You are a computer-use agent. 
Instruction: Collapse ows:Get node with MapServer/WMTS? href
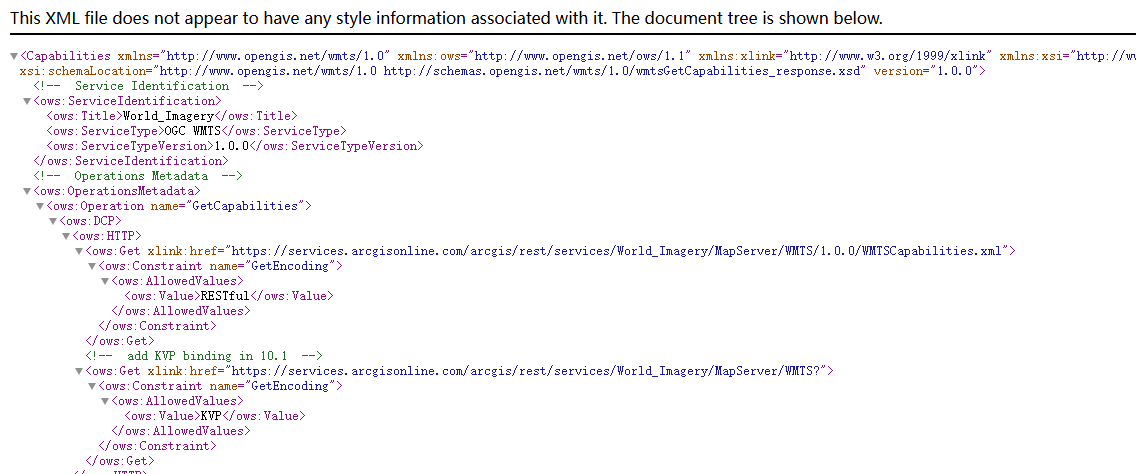point(79,371)
